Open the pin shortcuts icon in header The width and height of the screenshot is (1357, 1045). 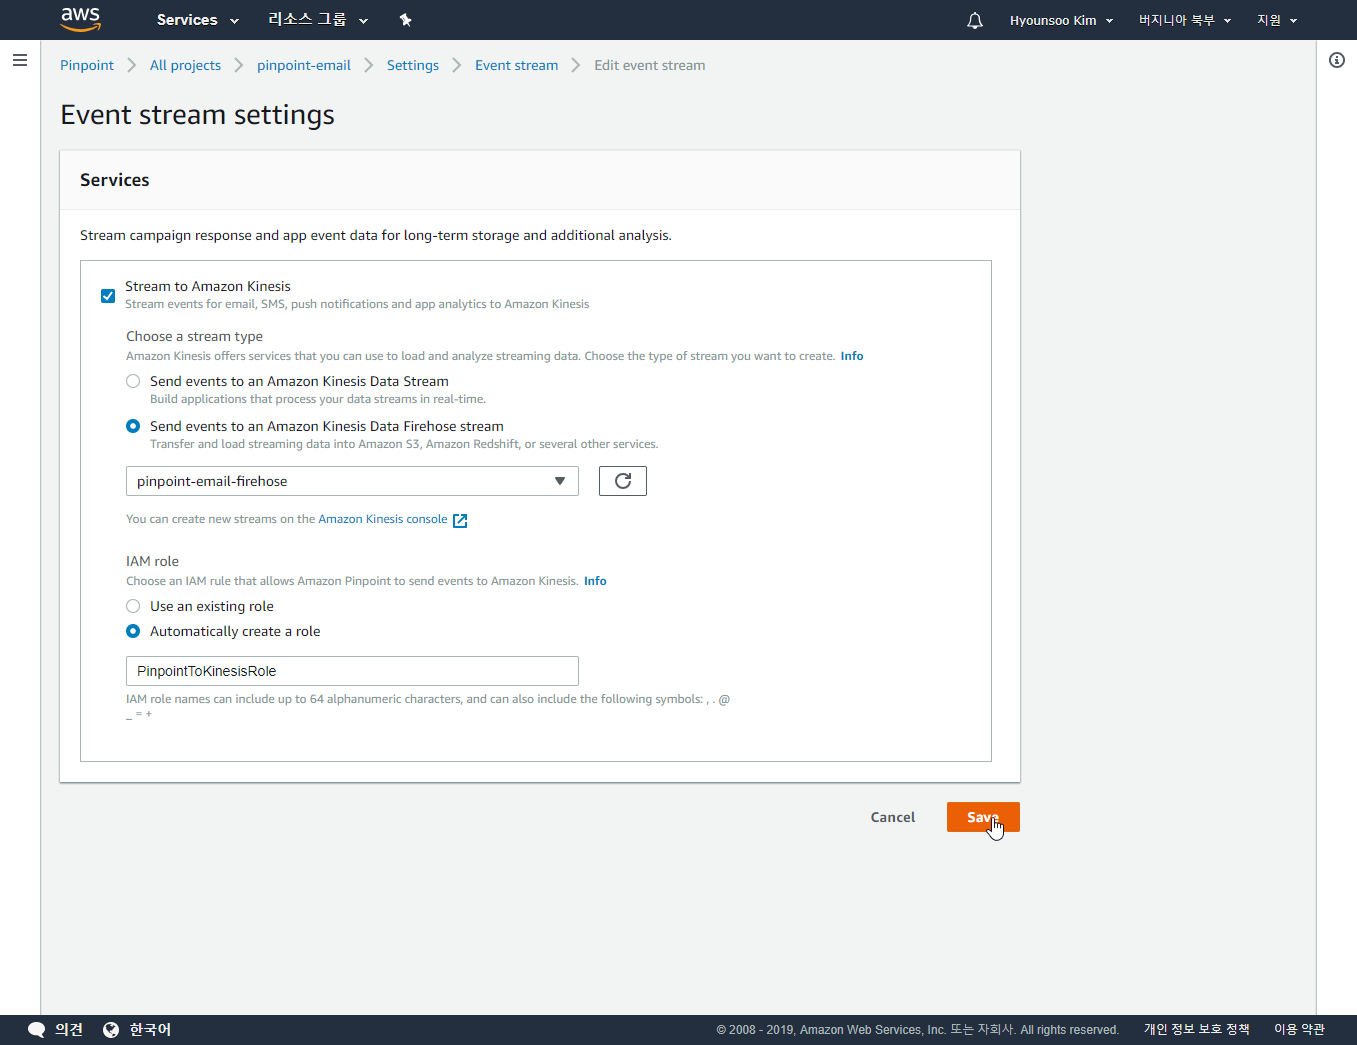pos(405,20)
